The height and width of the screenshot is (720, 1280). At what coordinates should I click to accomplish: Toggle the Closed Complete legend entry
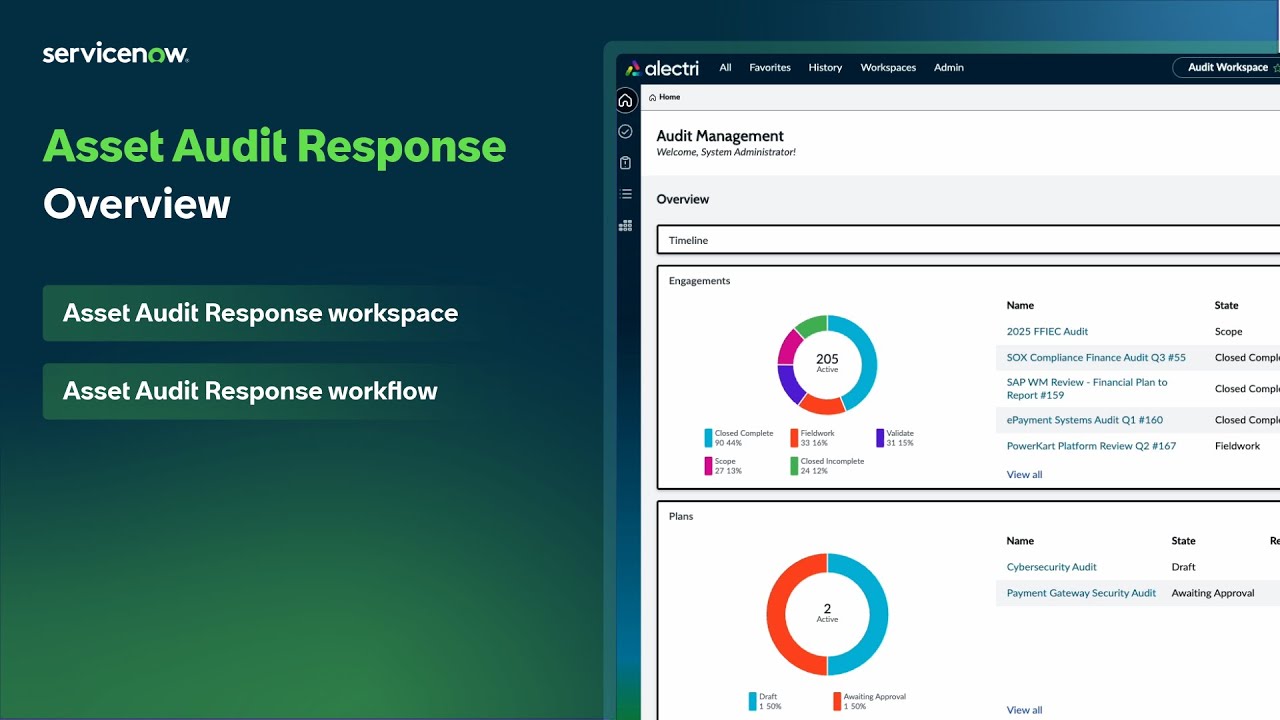point(739,436)
